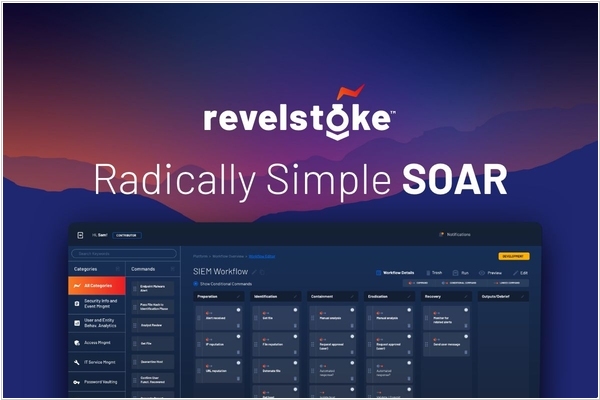Viewport: 600px width, 400px height.
Task: Edit the Recovery column with its pencil icon
Action: point(466,297)
